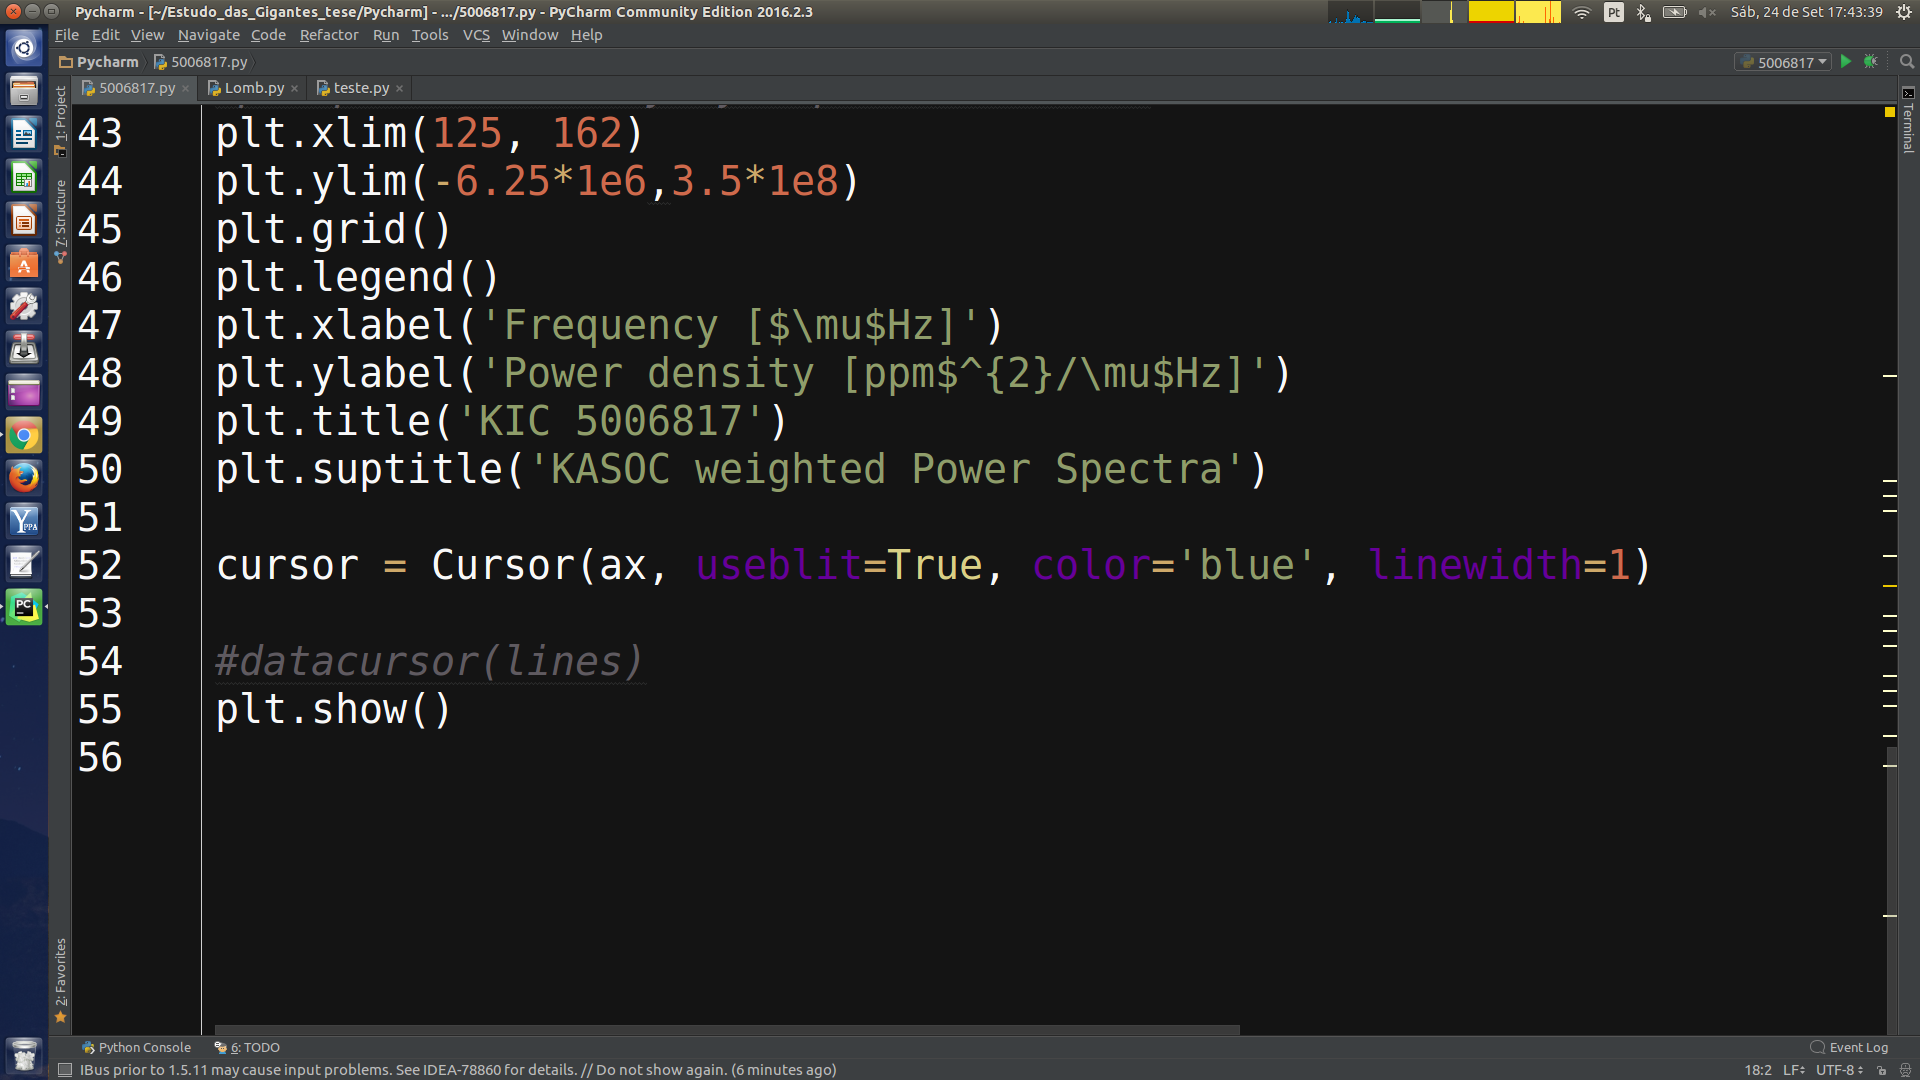The height and width of the screenshot is (1080, 1920).
Task: Open Google Chrome in launcher
Action: point(24,435)
